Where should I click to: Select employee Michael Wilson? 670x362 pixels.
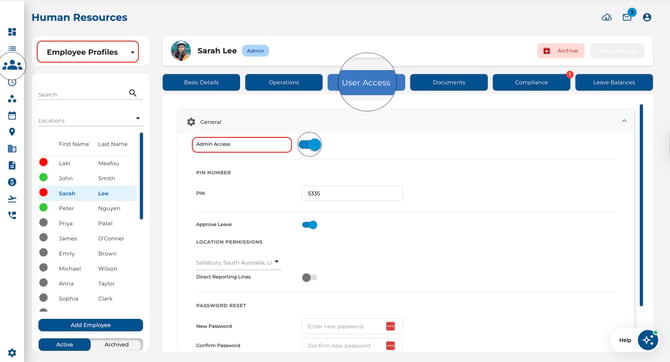(88, 268)
